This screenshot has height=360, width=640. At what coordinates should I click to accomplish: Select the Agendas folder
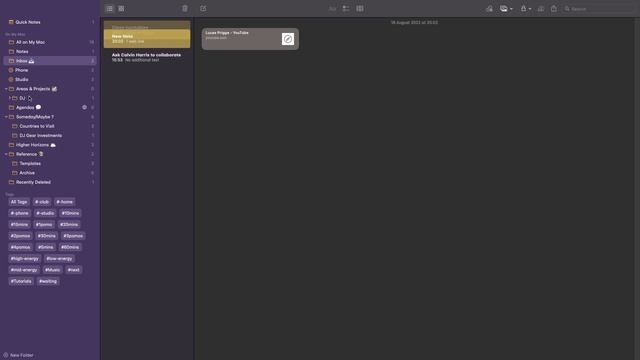pyautogui.click(x=50, y=107)
